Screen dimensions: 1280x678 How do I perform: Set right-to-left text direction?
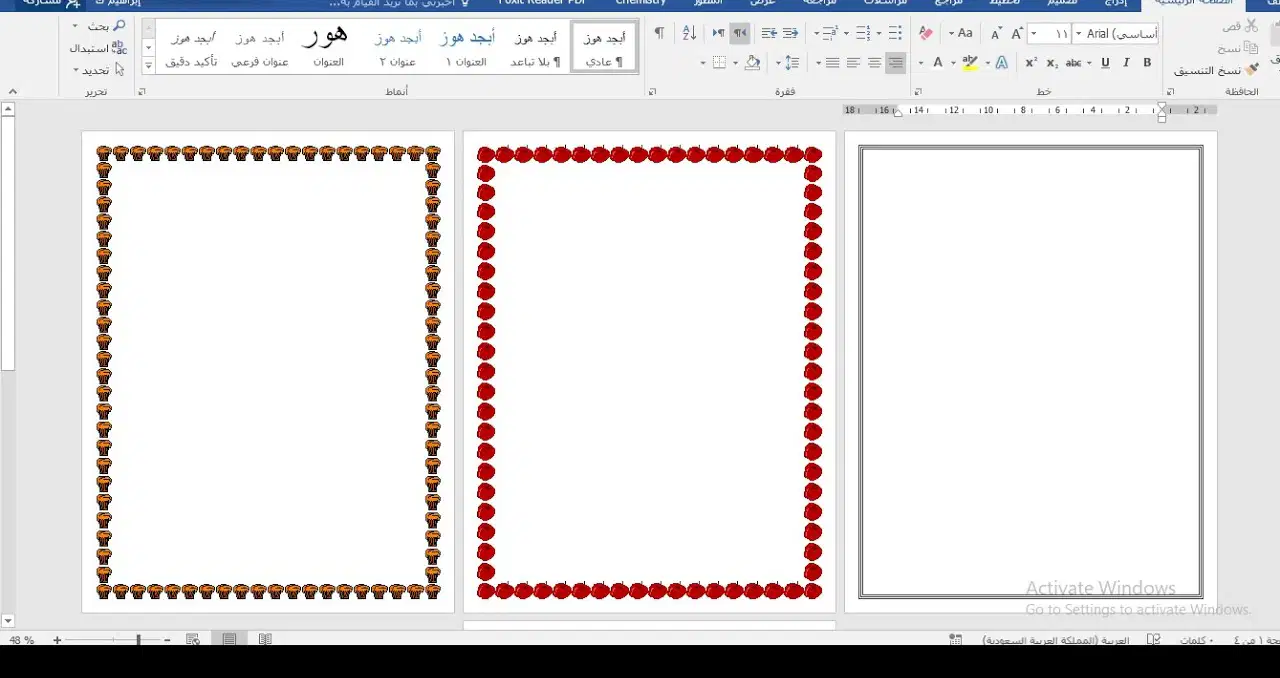pos(739,34)
